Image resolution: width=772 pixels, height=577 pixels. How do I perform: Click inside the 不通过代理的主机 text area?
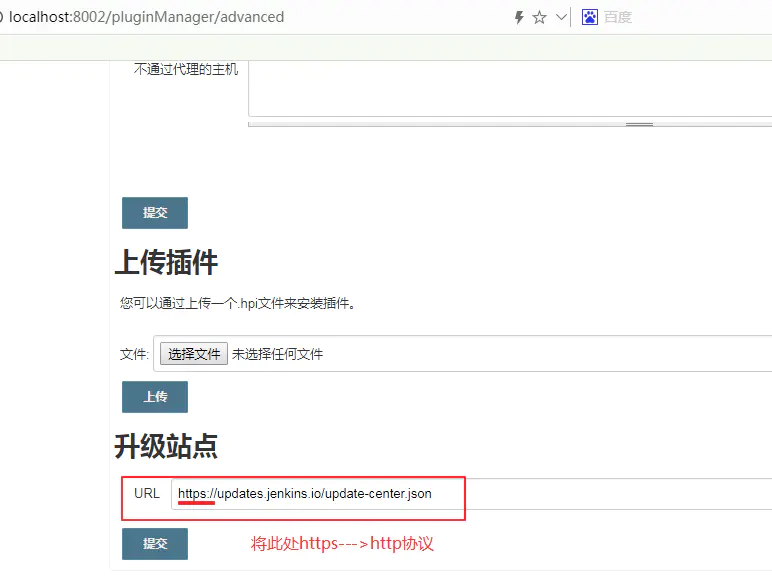[x=510, y=89]
